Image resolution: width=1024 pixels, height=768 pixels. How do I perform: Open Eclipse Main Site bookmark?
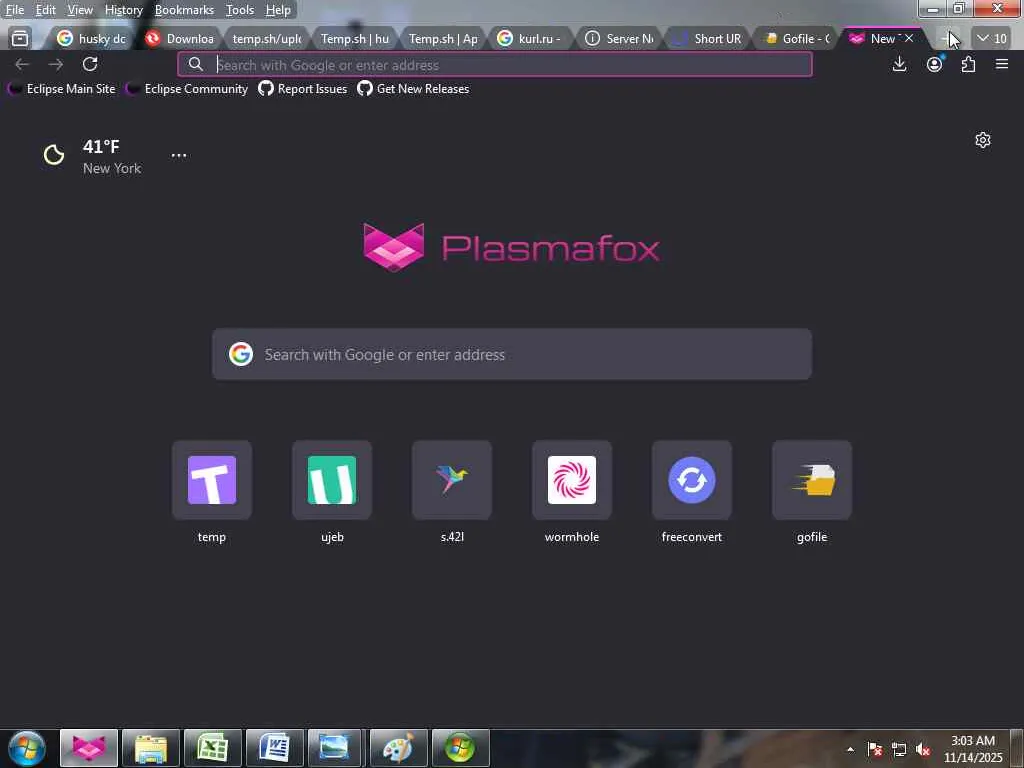point(62,89)
